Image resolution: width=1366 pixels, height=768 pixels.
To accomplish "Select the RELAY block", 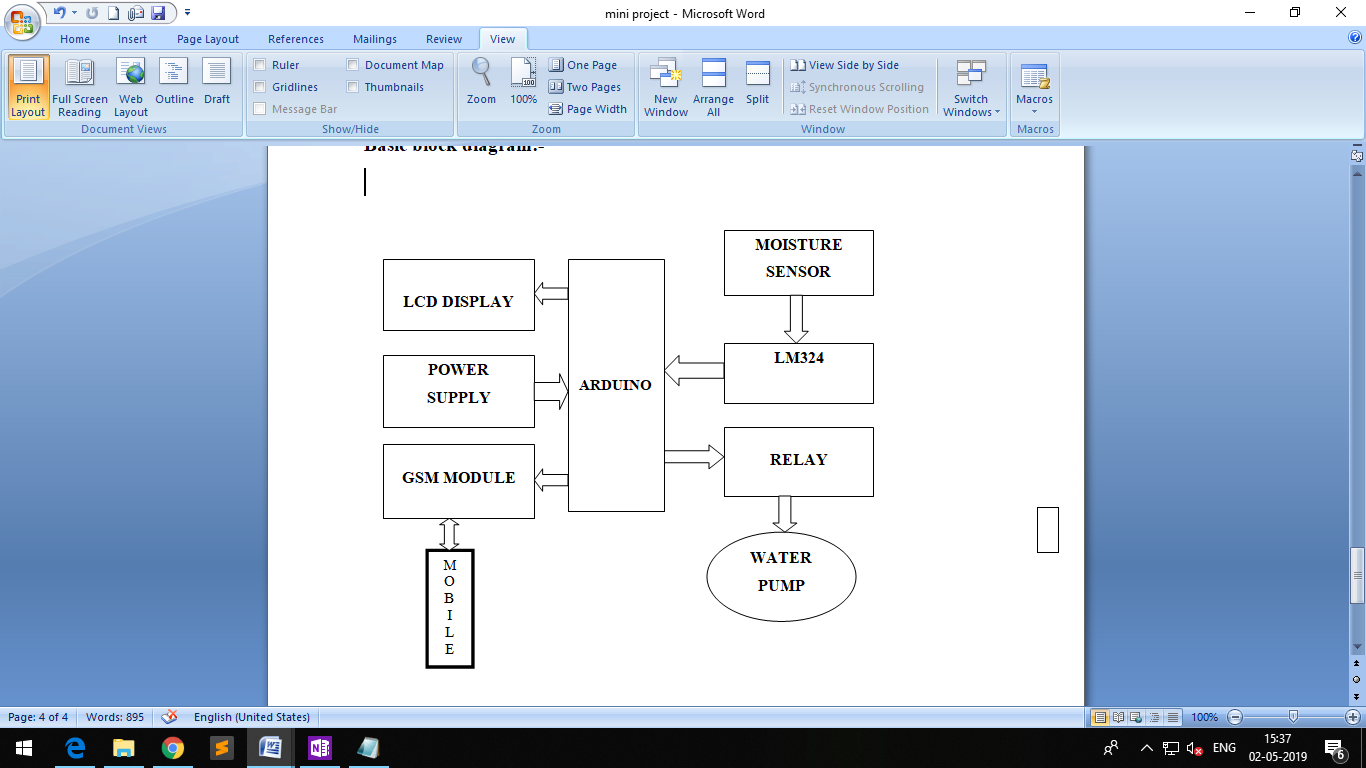I will click(x=798, y=461).
